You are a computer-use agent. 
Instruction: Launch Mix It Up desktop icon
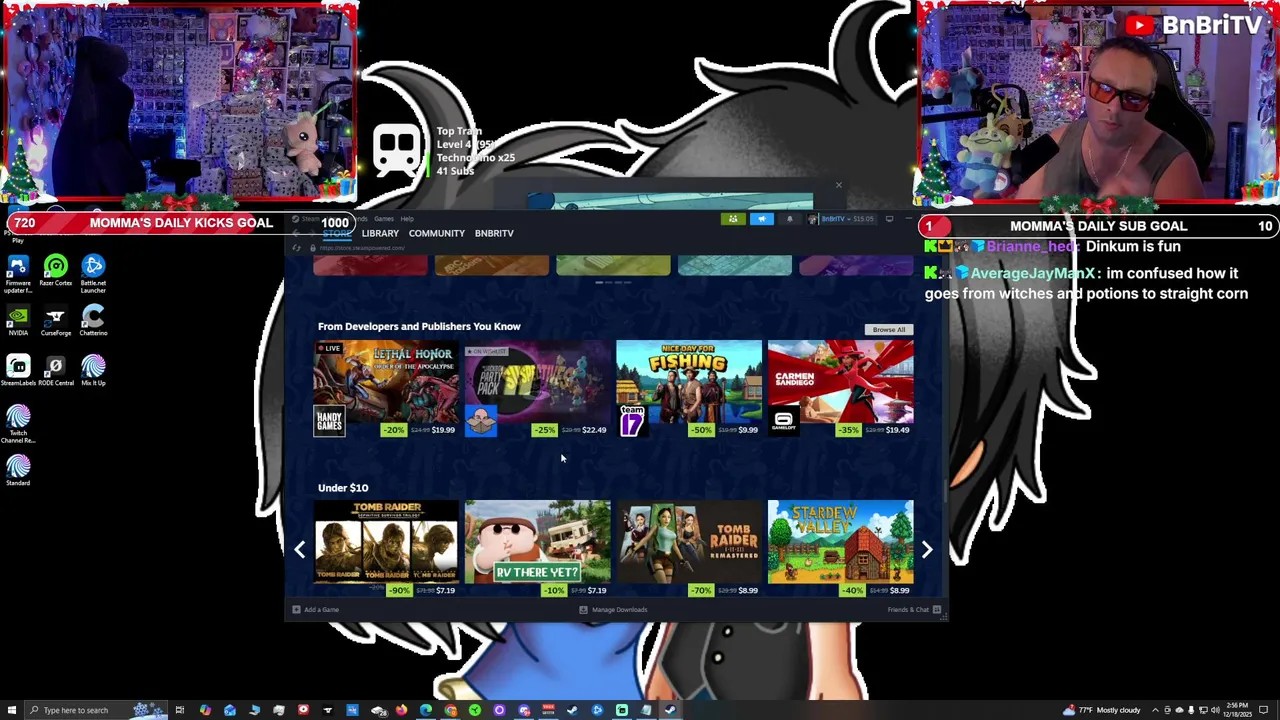[x=93, y=371]
